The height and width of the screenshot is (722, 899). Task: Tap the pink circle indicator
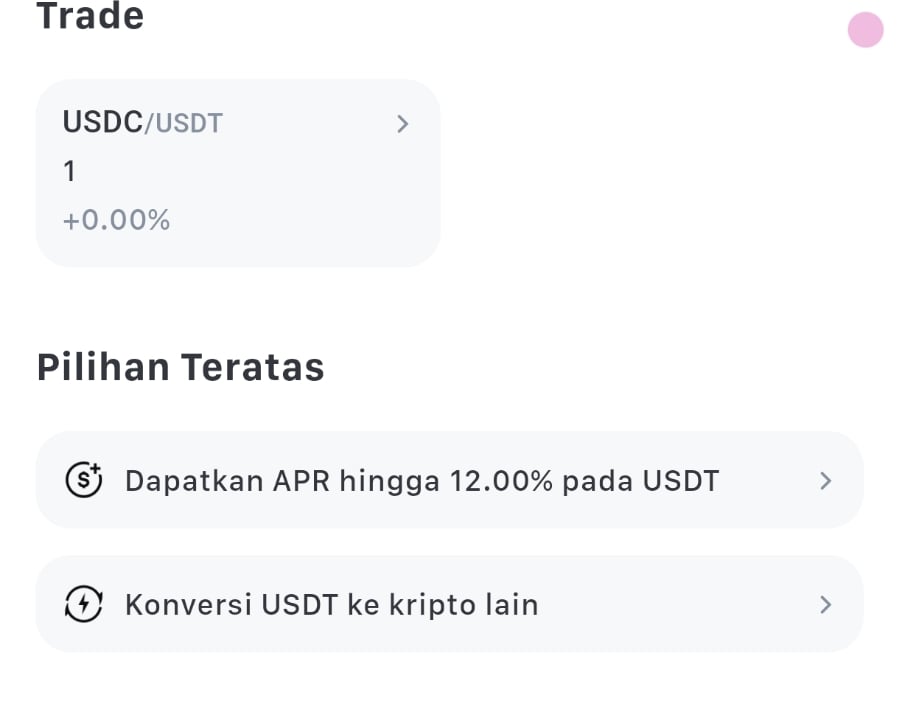pos(865,30)
